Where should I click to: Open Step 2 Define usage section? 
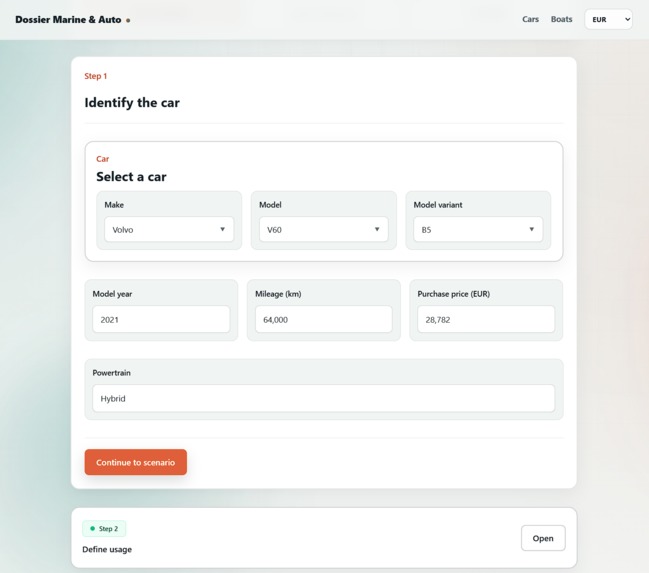[x=543, y=538]
